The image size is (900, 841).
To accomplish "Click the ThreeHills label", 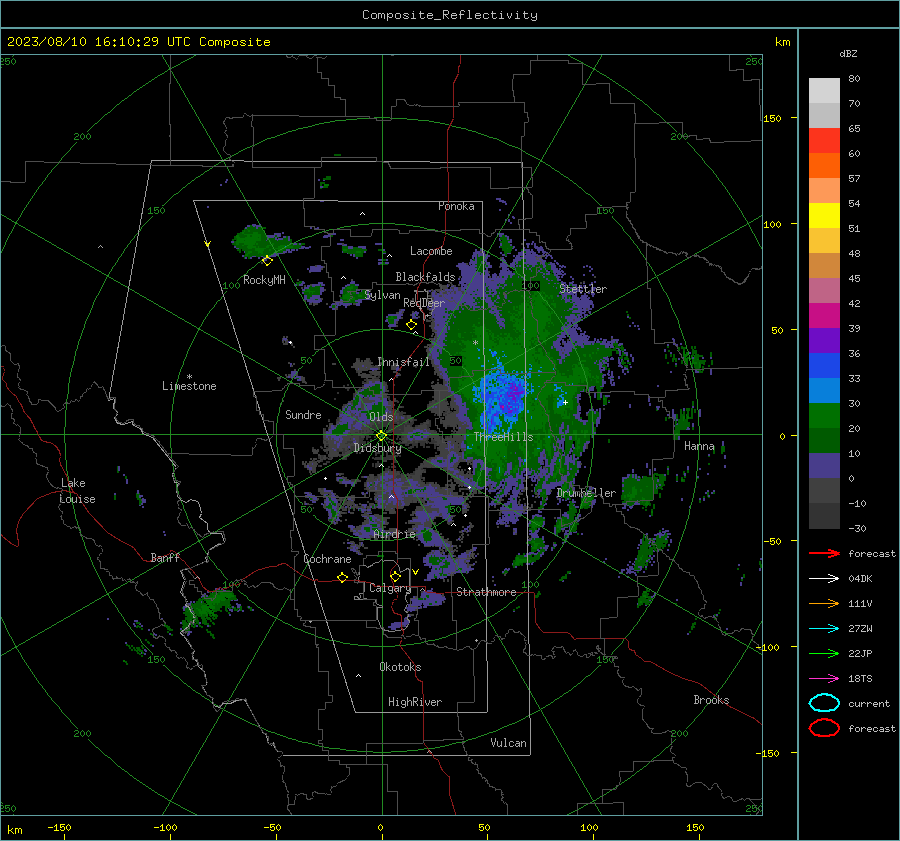I will pyautogui.click(x=503, y=437).
